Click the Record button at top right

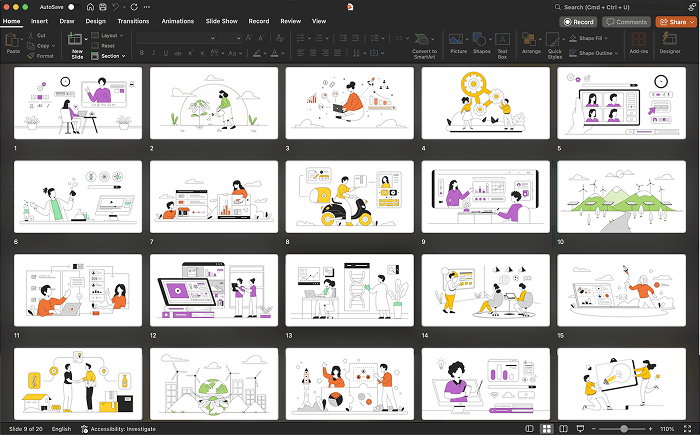click(x=578, y=22)
